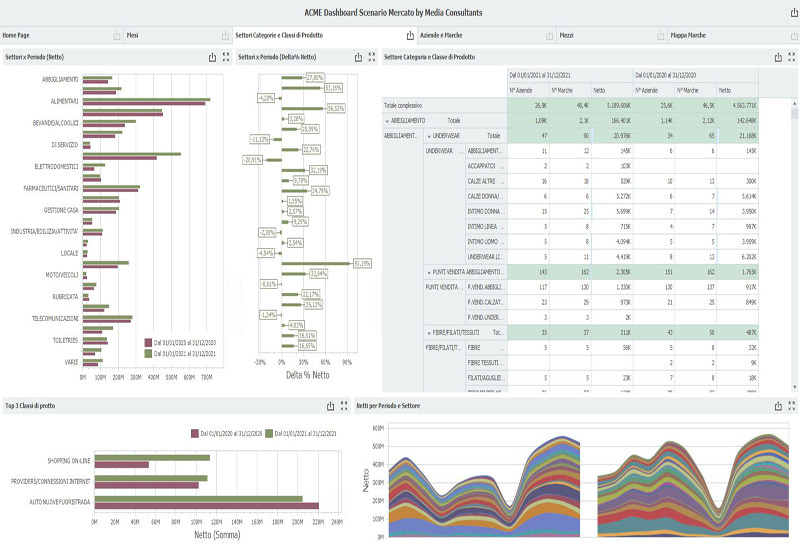This screenshot has height=554, width=800.
Task: Click the 2021 legend swatch in Settori chart
Action: [147, 353]
